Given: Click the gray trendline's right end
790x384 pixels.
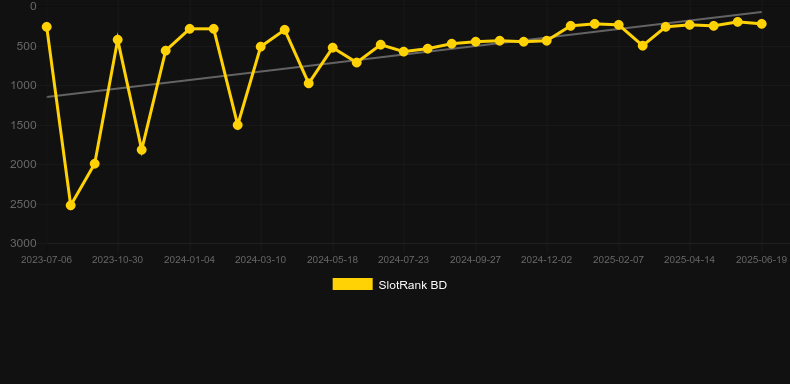Looking at the screenshot, I should coord(761,12).
